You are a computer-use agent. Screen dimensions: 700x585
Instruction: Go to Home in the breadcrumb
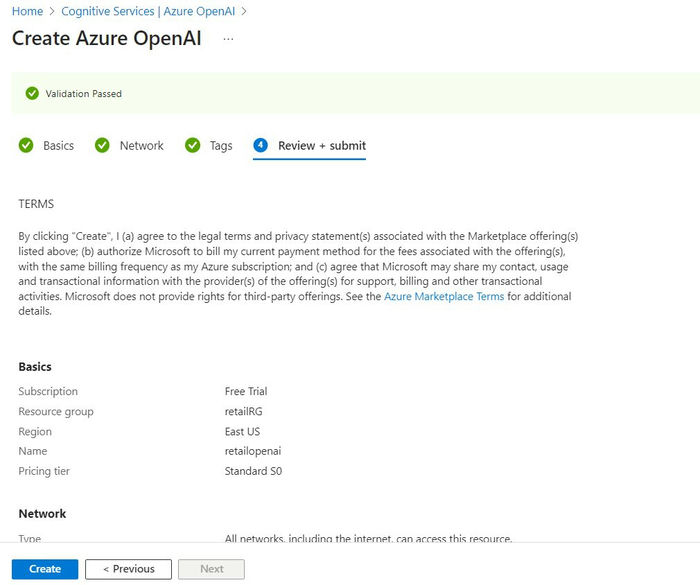point(27,12)
